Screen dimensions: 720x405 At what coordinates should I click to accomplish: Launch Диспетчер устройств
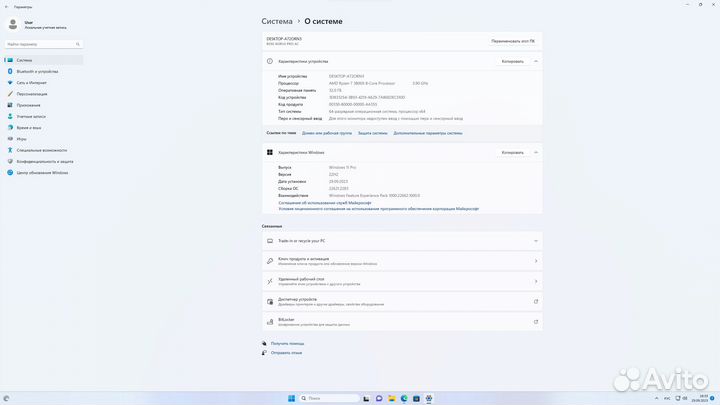coord(402,302)
